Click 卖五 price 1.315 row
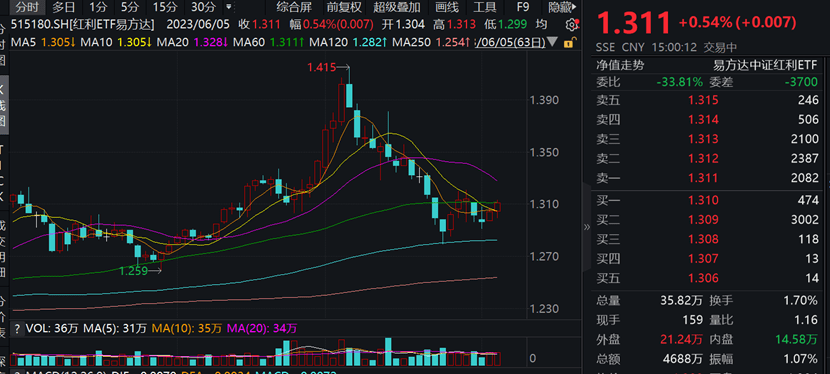 point(707,101)
